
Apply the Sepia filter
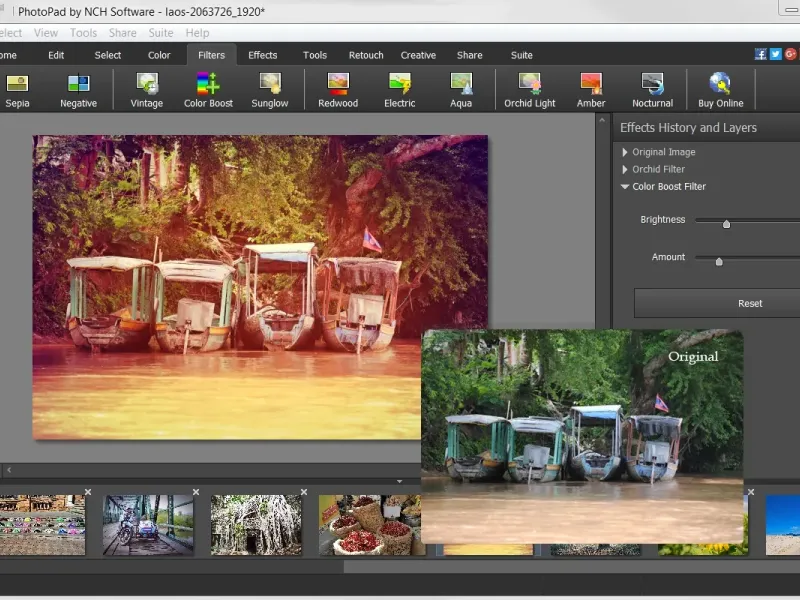(17, 90)
